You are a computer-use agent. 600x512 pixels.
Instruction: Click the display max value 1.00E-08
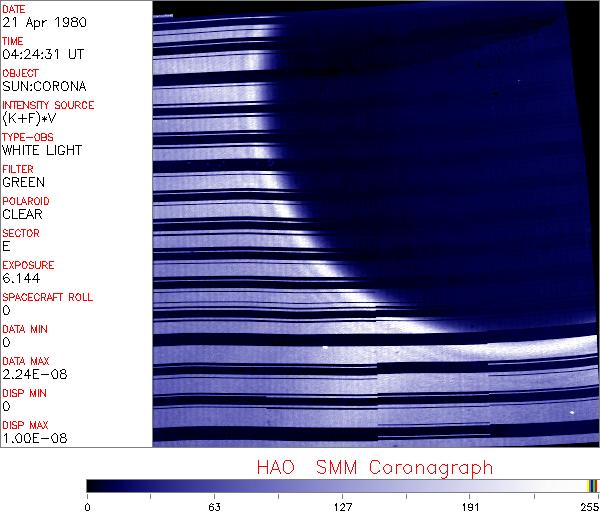[28, 438]
